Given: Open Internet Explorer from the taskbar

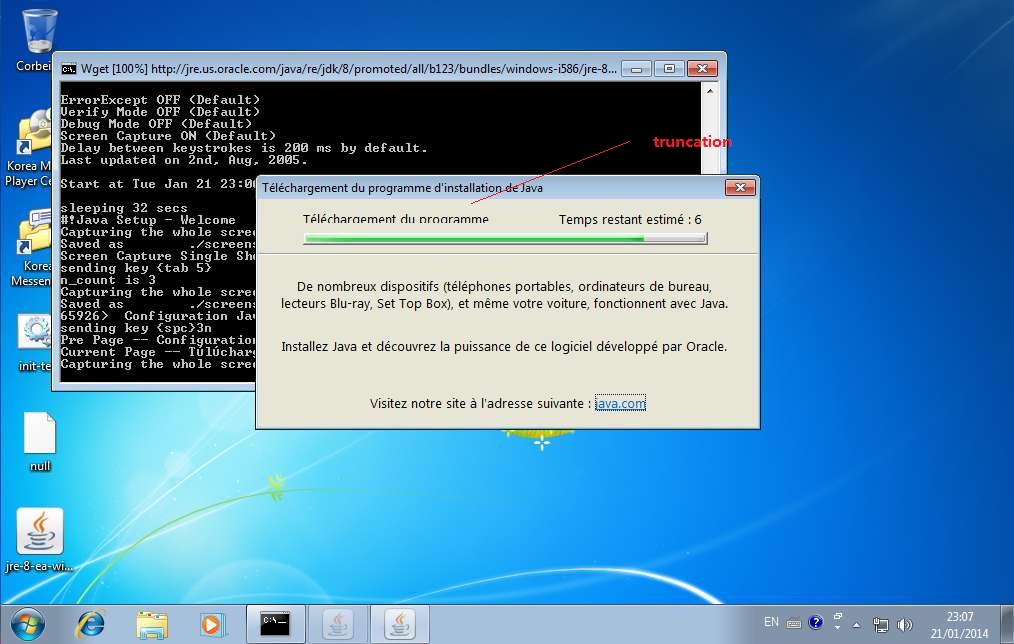Looking at the screenshot, I should tap(90, 624).
